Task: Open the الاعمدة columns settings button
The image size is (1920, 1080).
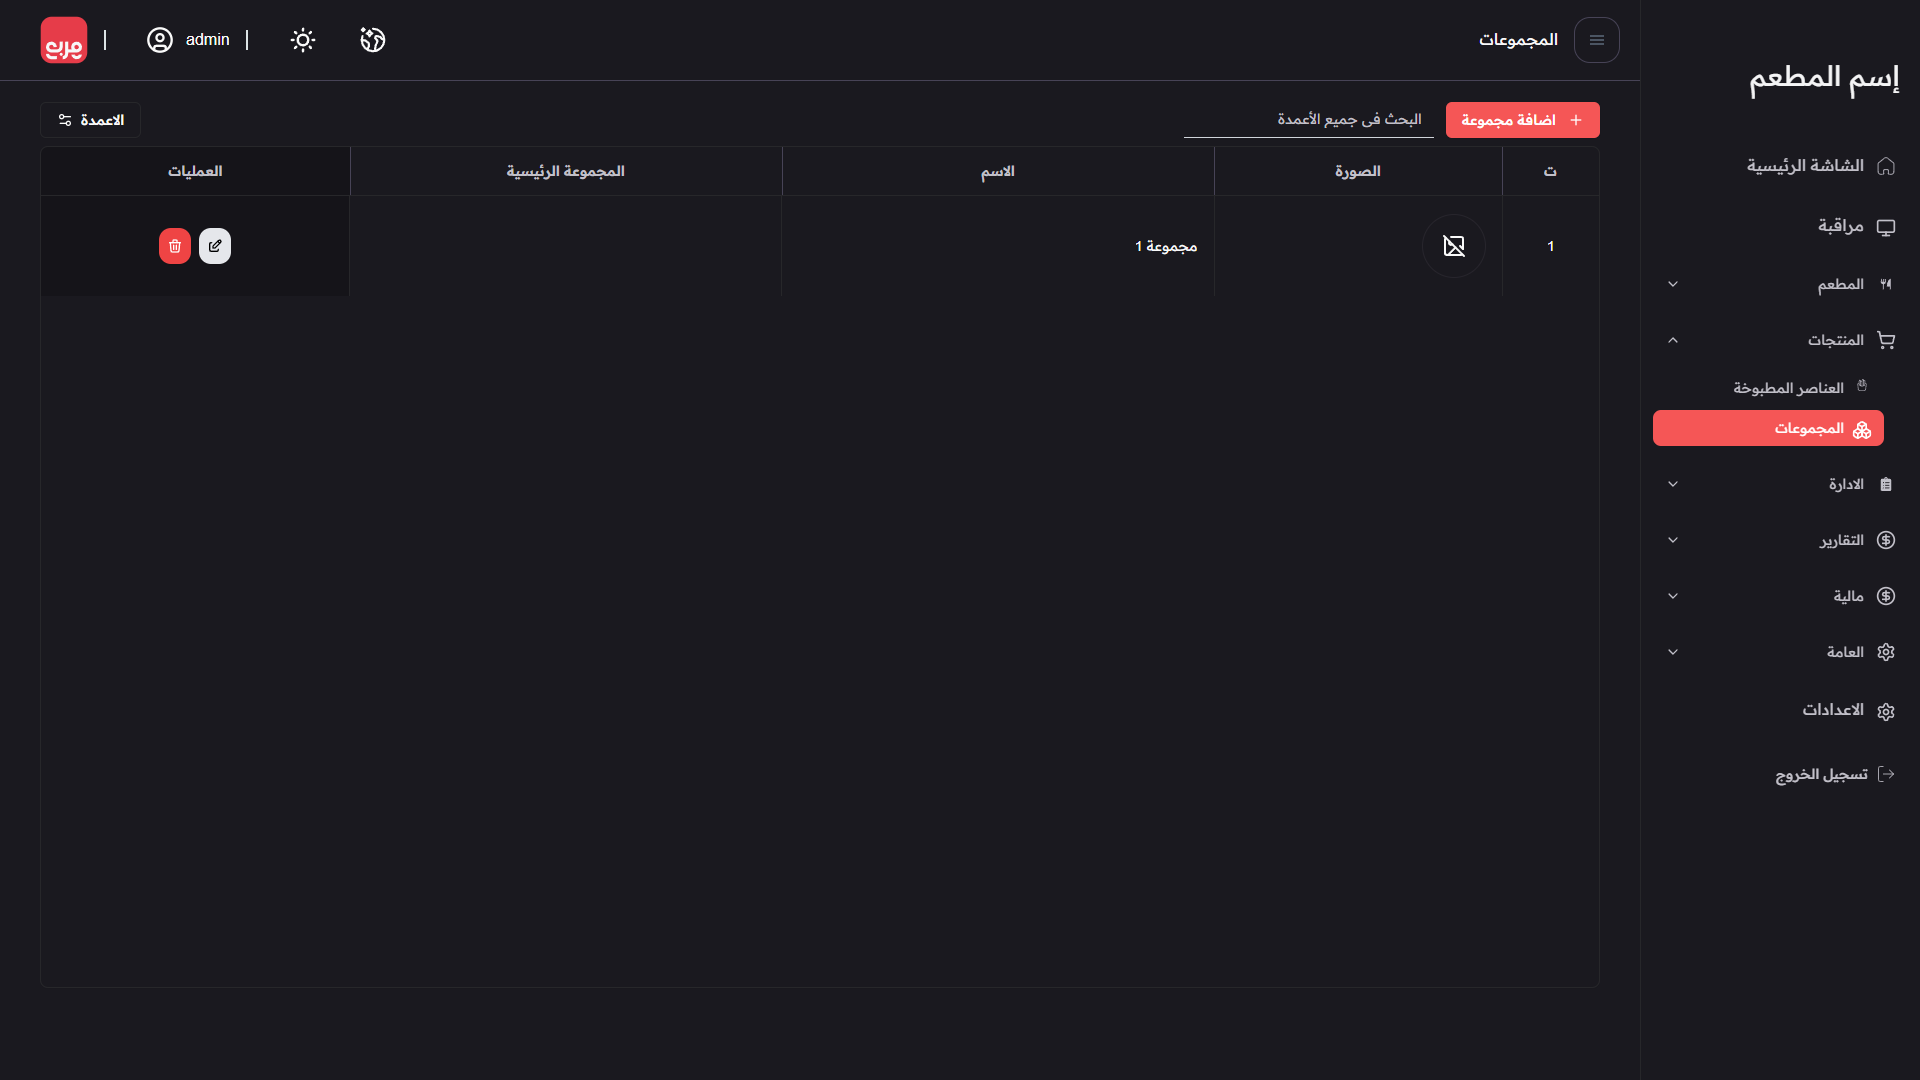Action: tap(91, 120)
